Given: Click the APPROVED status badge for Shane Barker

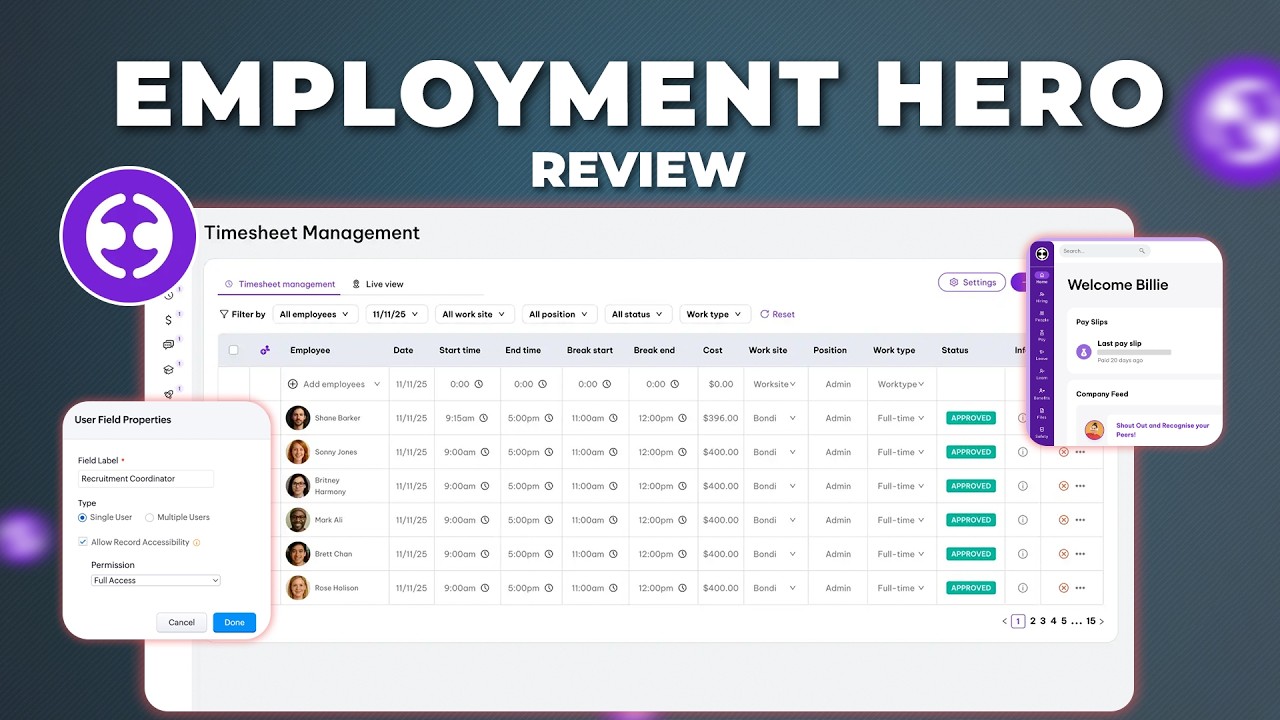Looking at the screenshot, I should click(971, 418).
